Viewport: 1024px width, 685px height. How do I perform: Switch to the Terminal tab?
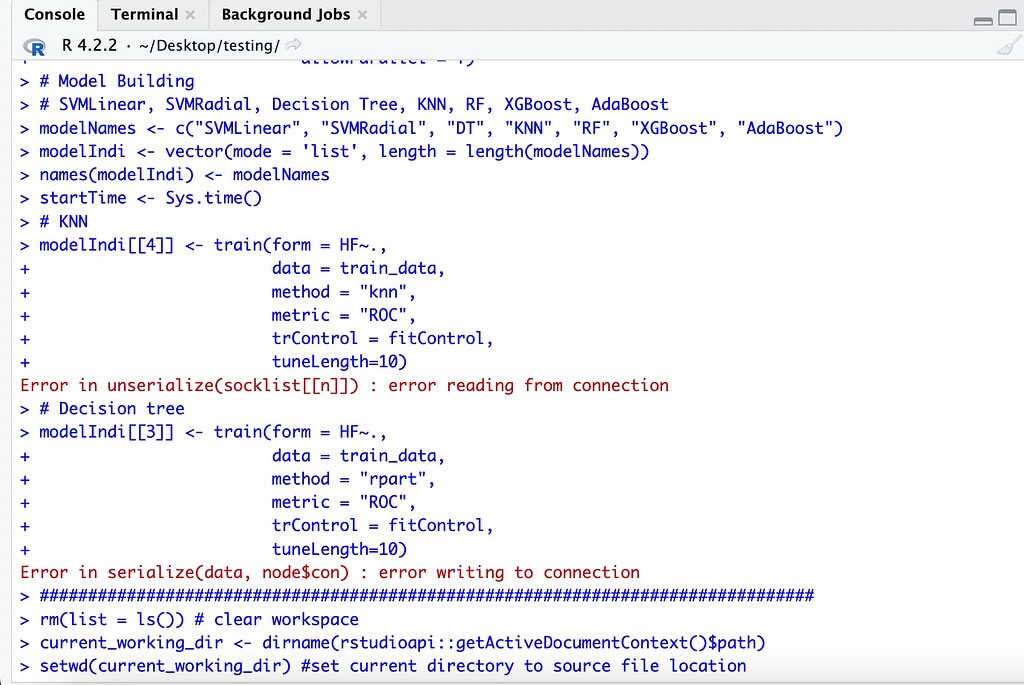pos(145,14)
